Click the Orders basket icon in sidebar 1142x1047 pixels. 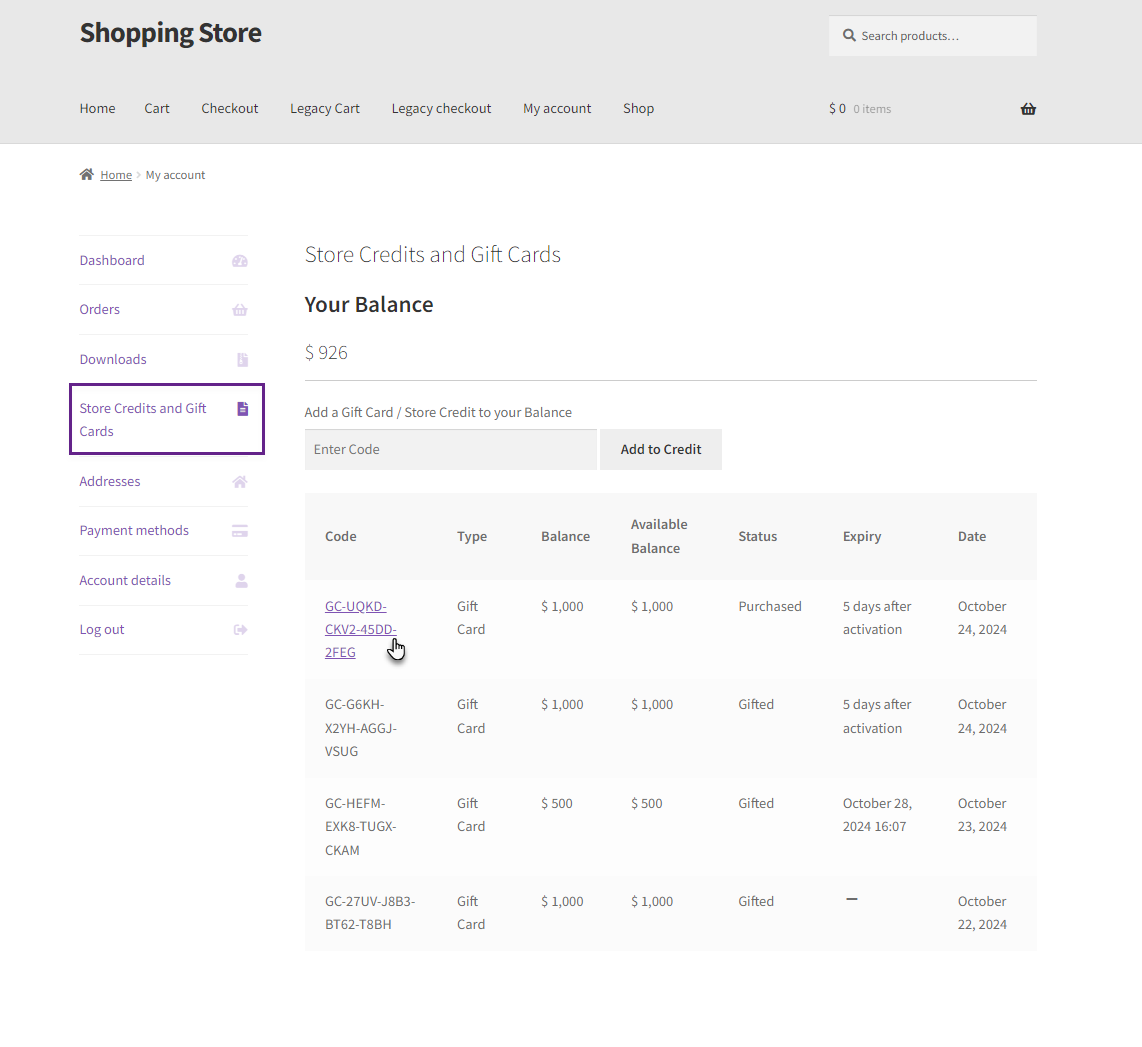240,309
